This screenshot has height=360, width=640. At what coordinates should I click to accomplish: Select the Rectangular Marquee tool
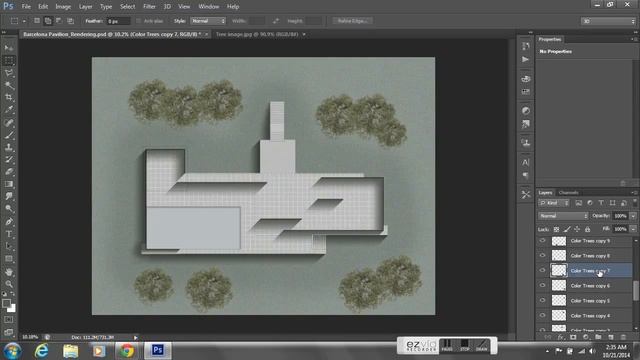[9, 60]
